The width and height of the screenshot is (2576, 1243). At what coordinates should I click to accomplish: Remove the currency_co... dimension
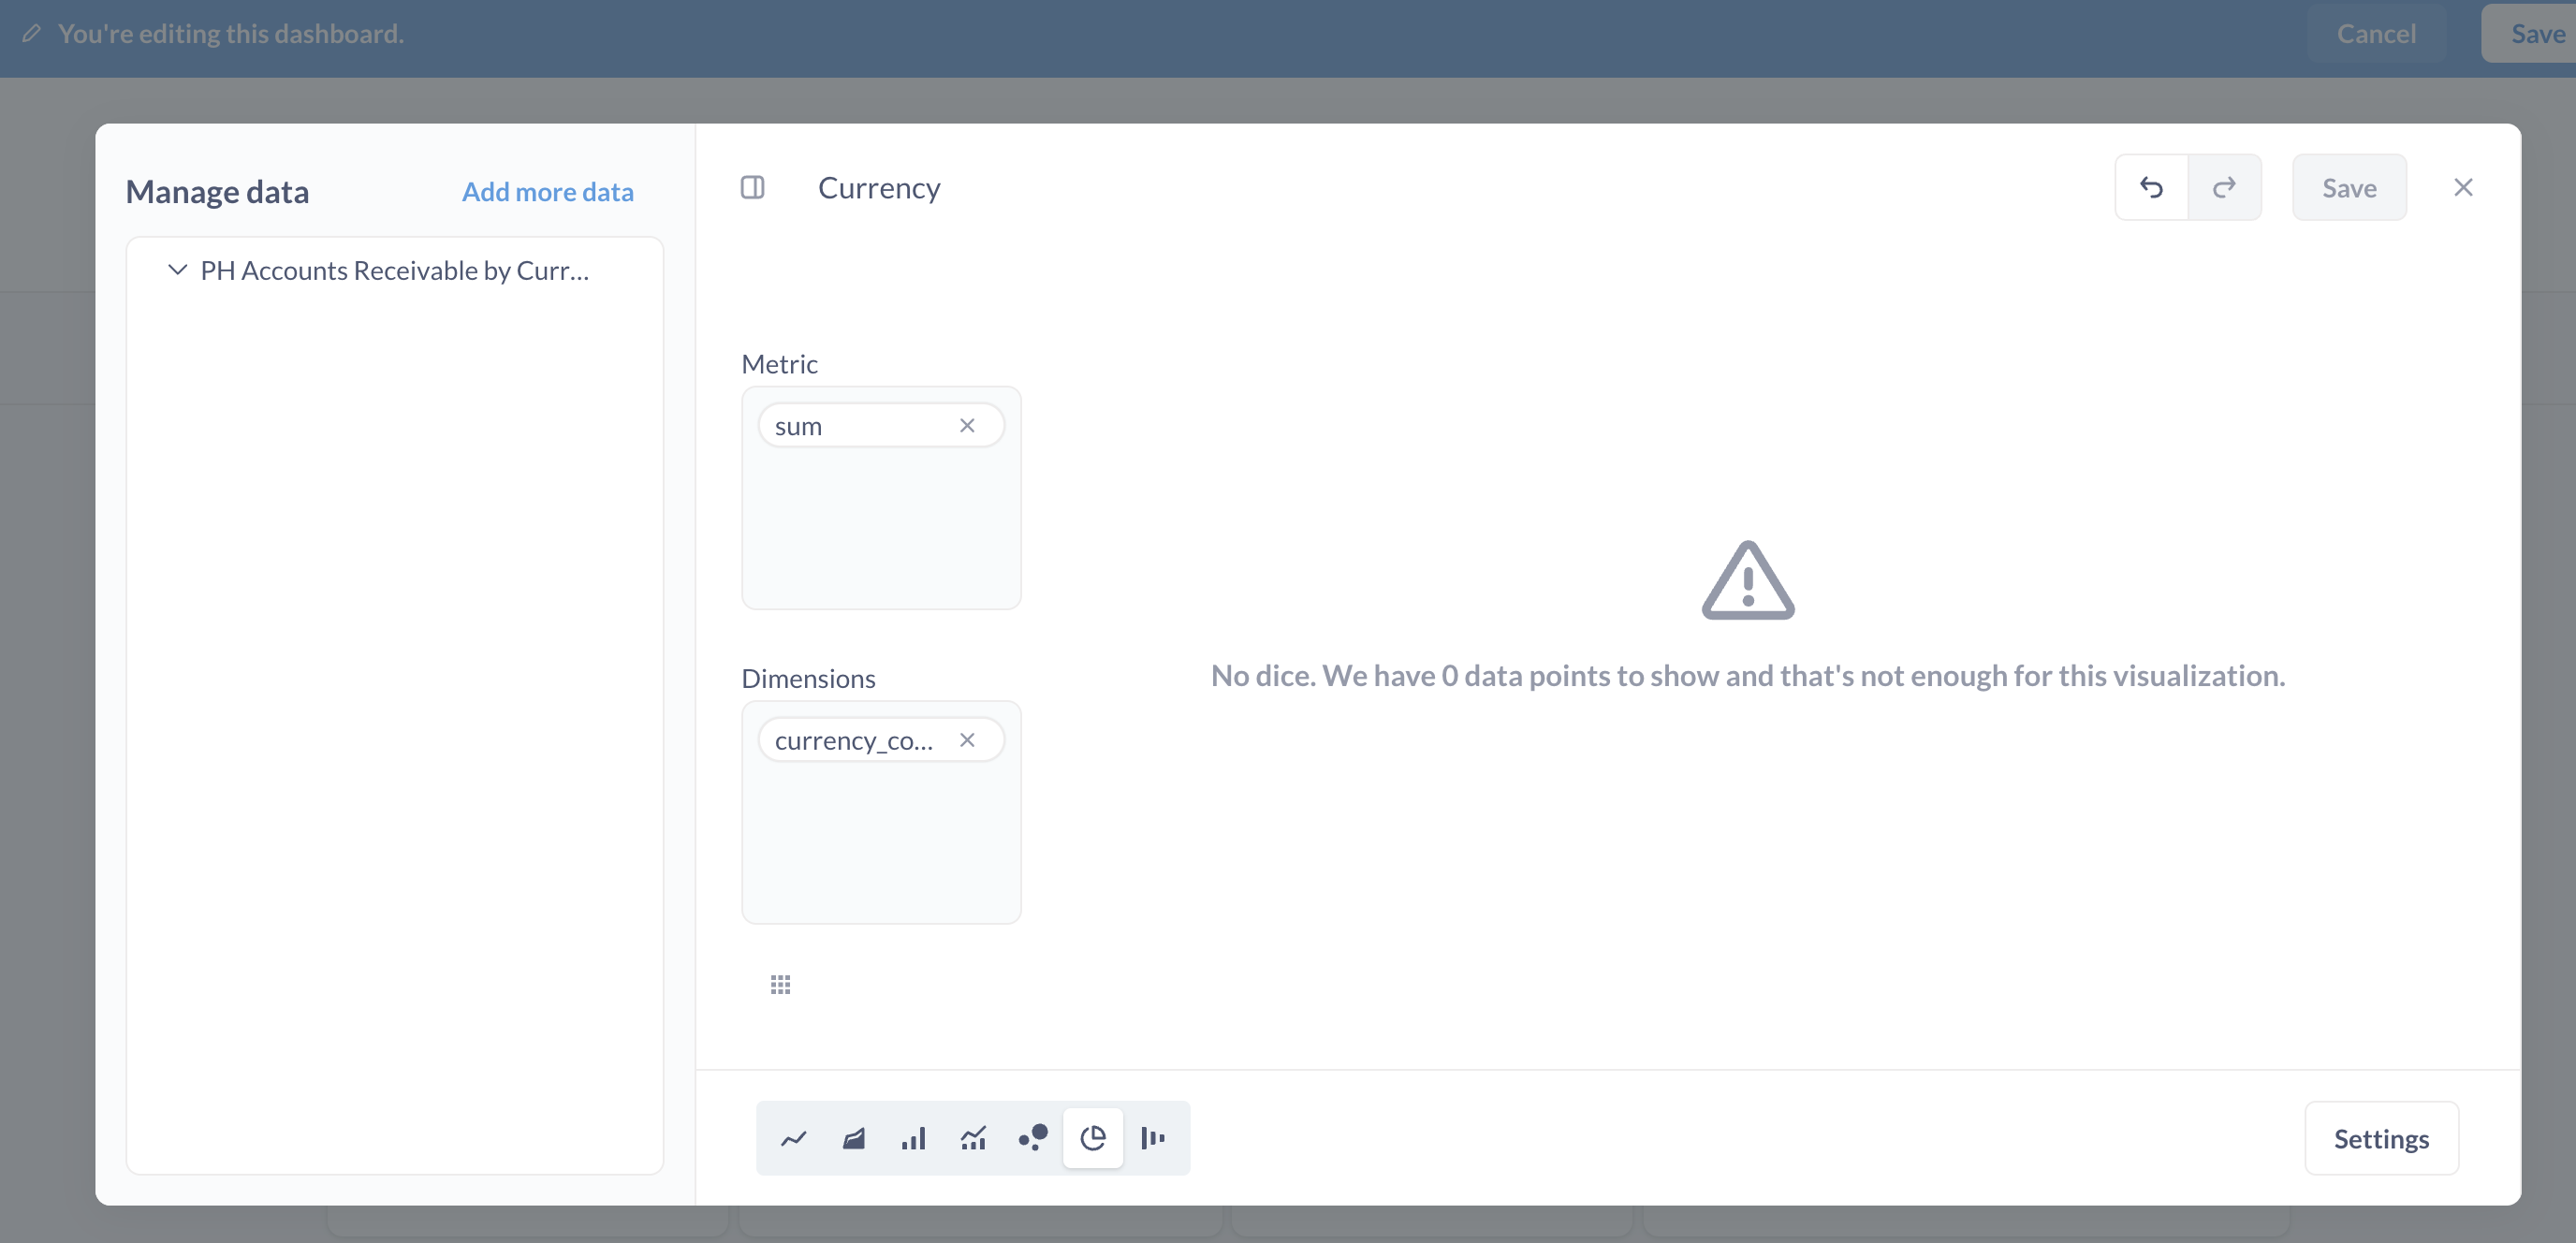(967, 740)
